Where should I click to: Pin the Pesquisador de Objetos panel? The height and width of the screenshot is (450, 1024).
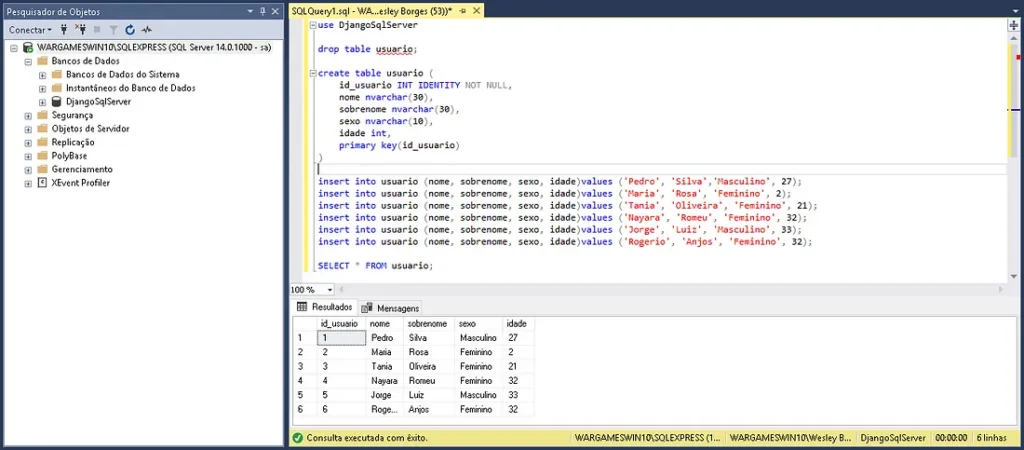(x=263, y=11)
